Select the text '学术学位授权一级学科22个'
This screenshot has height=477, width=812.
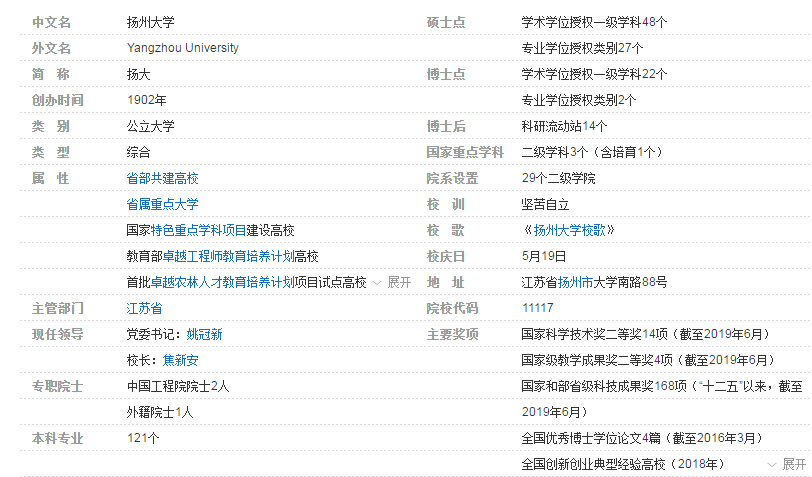coord(594,74)
